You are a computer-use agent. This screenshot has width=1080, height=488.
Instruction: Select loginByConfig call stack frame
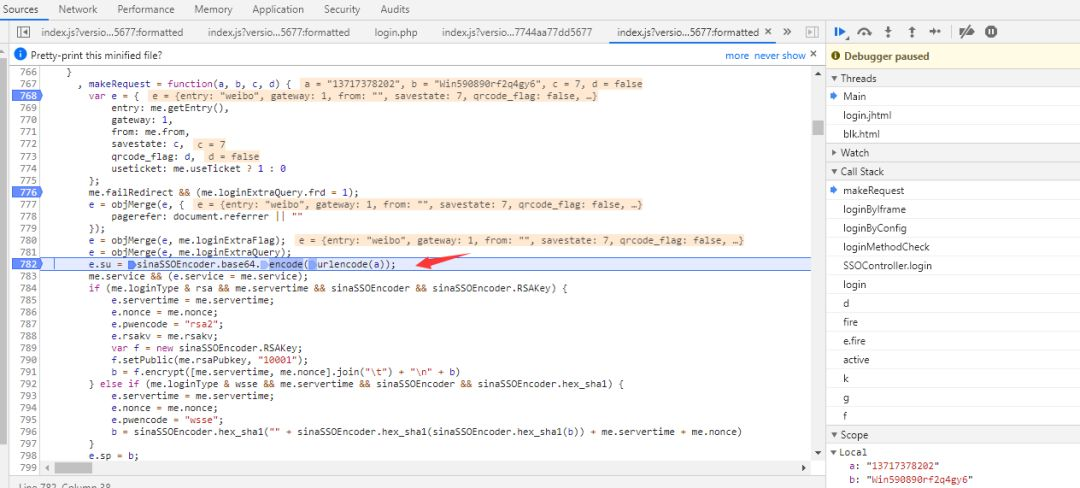click(875, 228)
